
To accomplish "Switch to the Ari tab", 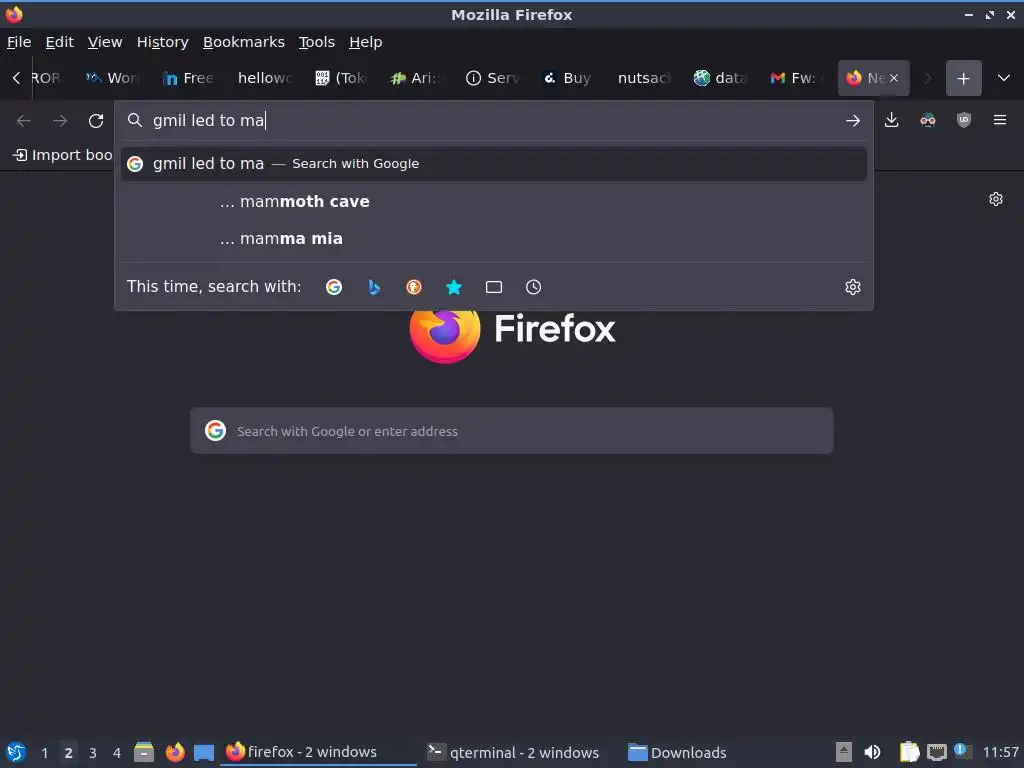I will click(417, 78).
